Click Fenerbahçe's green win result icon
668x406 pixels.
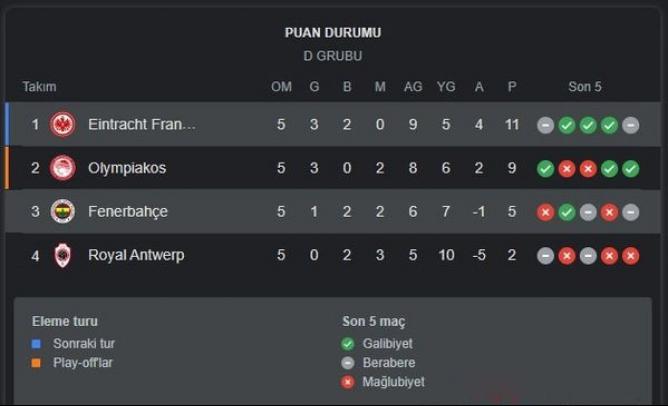(566, 212)
